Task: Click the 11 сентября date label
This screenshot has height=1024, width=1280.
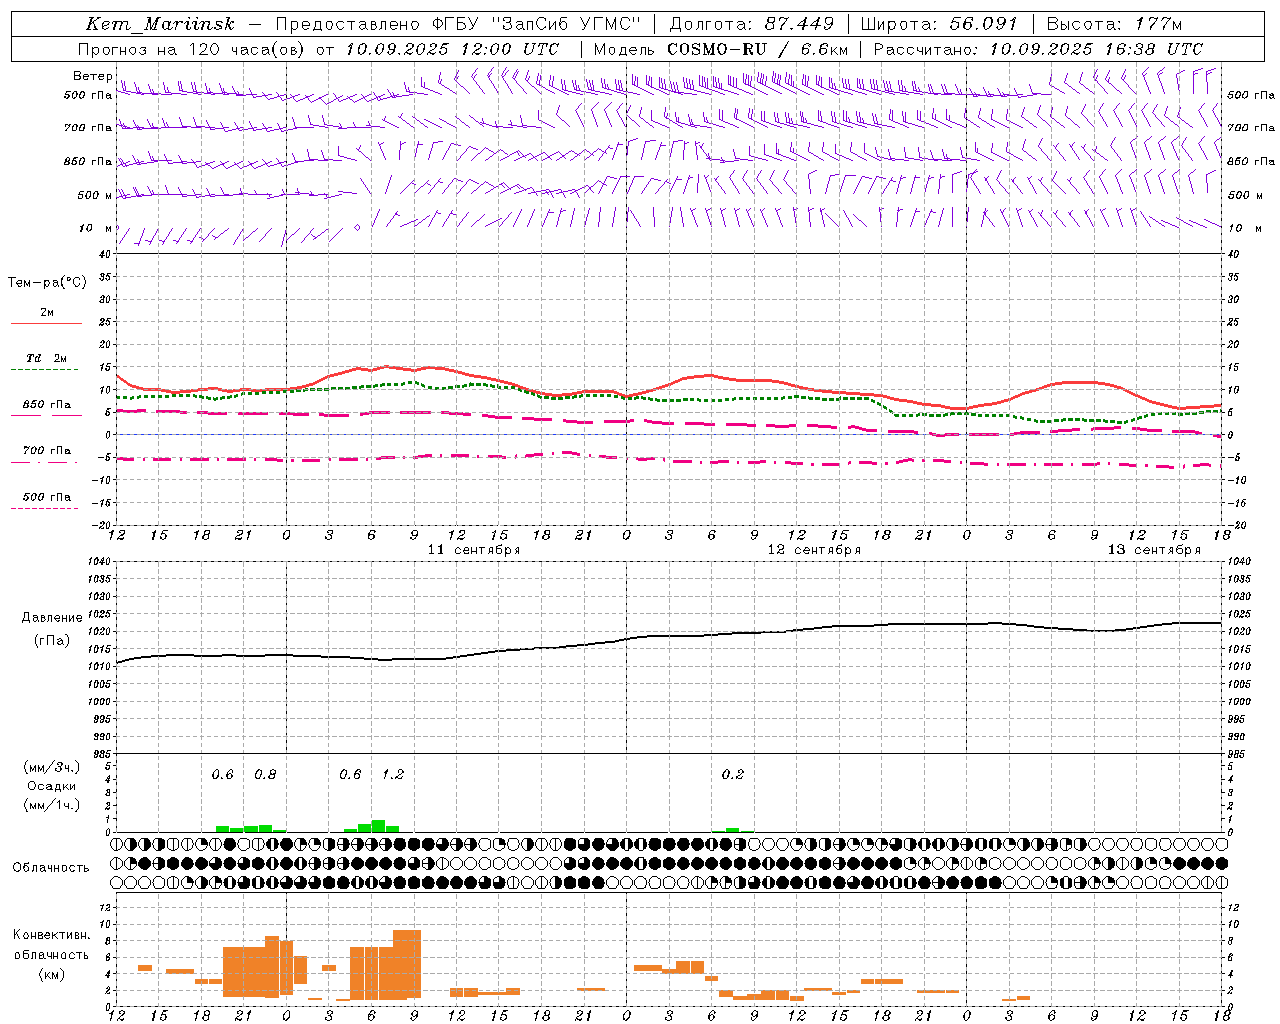Action: [474, 550]
